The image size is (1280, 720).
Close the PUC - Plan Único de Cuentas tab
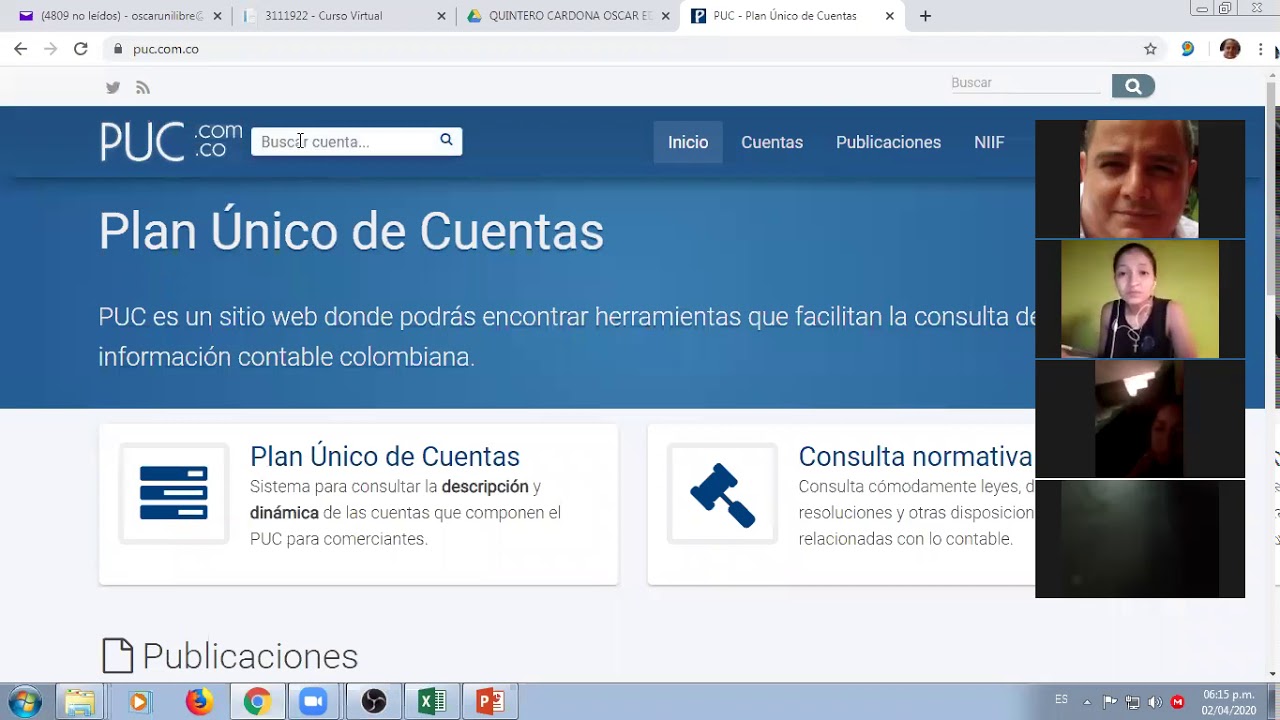coord(890,16)
